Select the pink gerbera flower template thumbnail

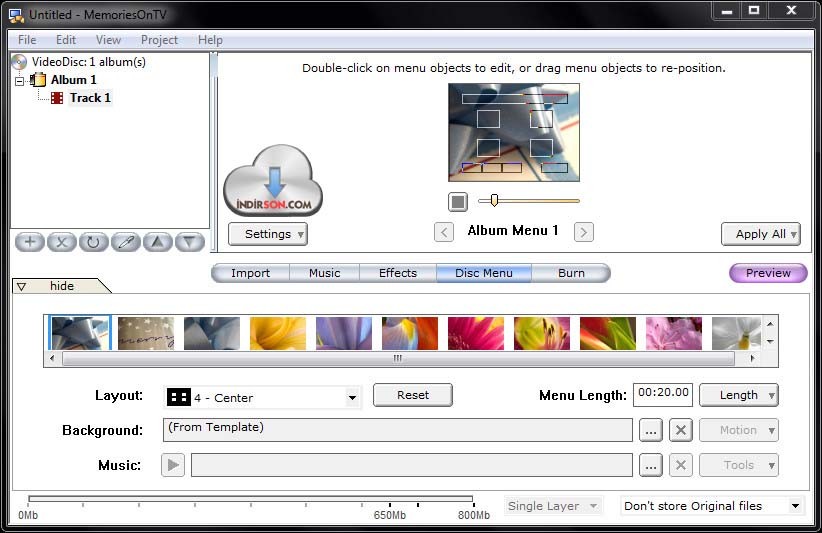pyautogui.click(x=476, y=333)
